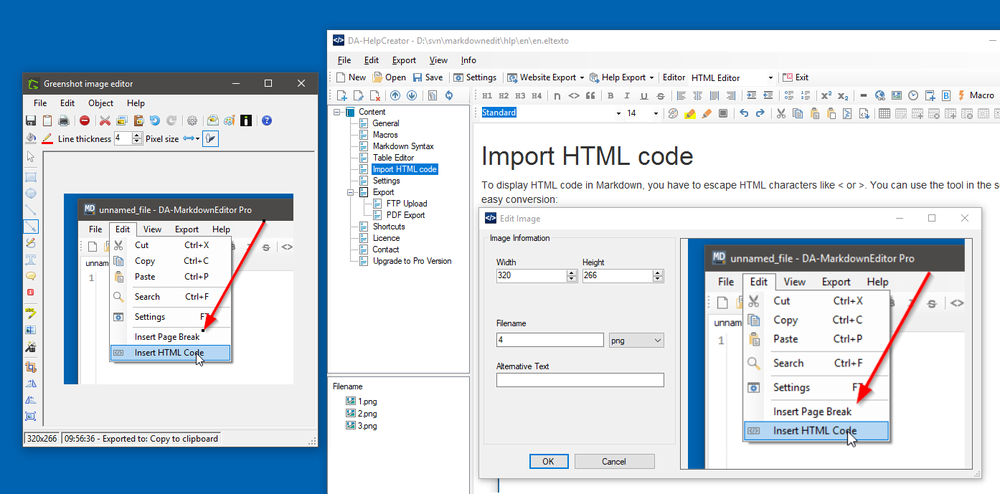This screenshot has width=1000, height=494.
Task: Open the font size 14 dropdown
Action: tap(656, 113)
